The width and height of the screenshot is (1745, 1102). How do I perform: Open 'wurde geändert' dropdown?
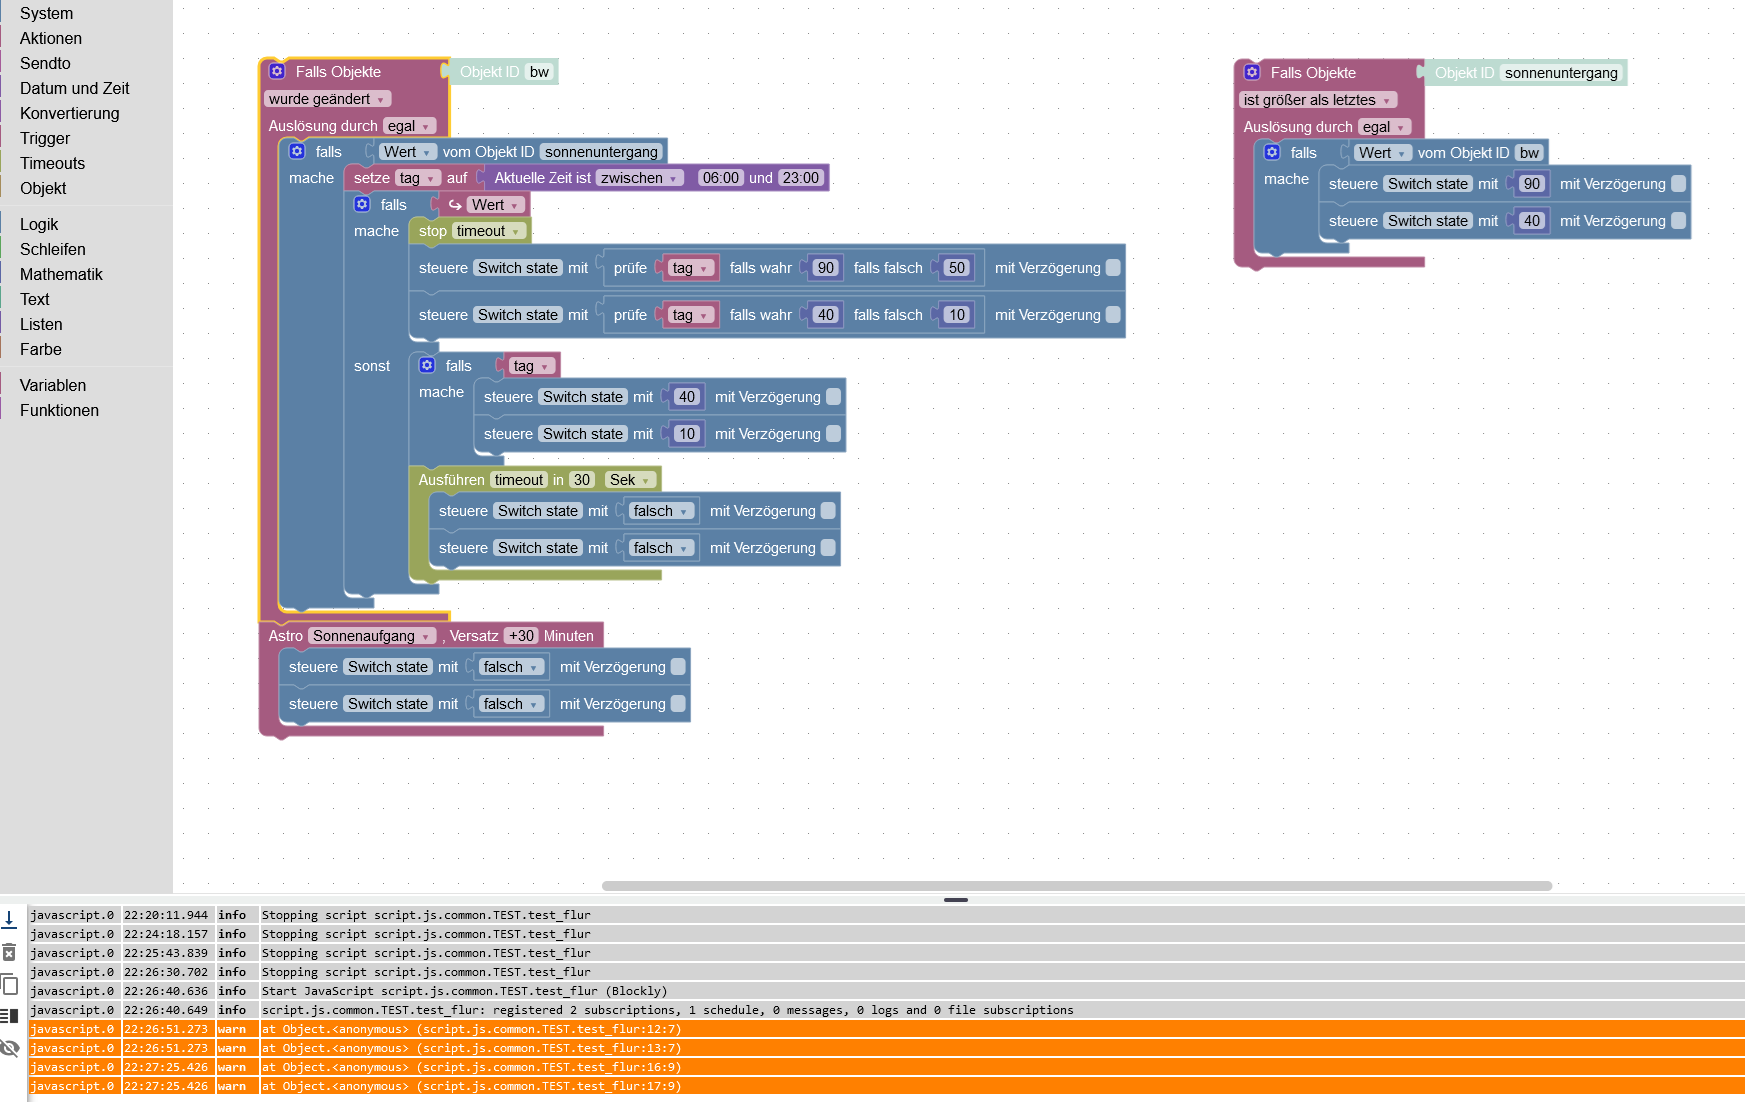328,99
